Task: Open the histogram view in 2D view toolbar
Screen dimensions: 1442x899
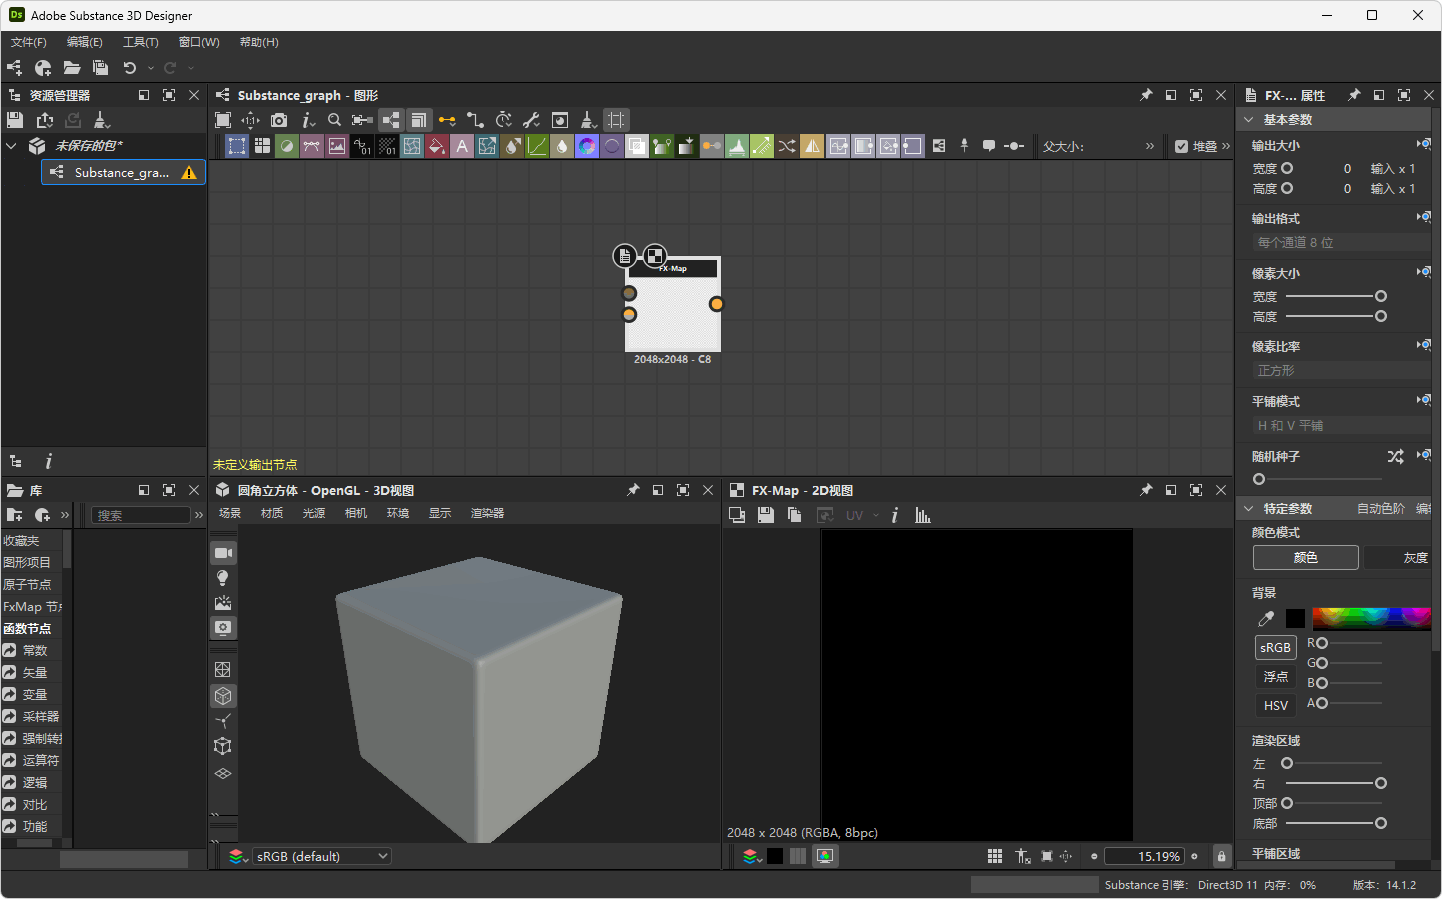Action: (921, 515)
